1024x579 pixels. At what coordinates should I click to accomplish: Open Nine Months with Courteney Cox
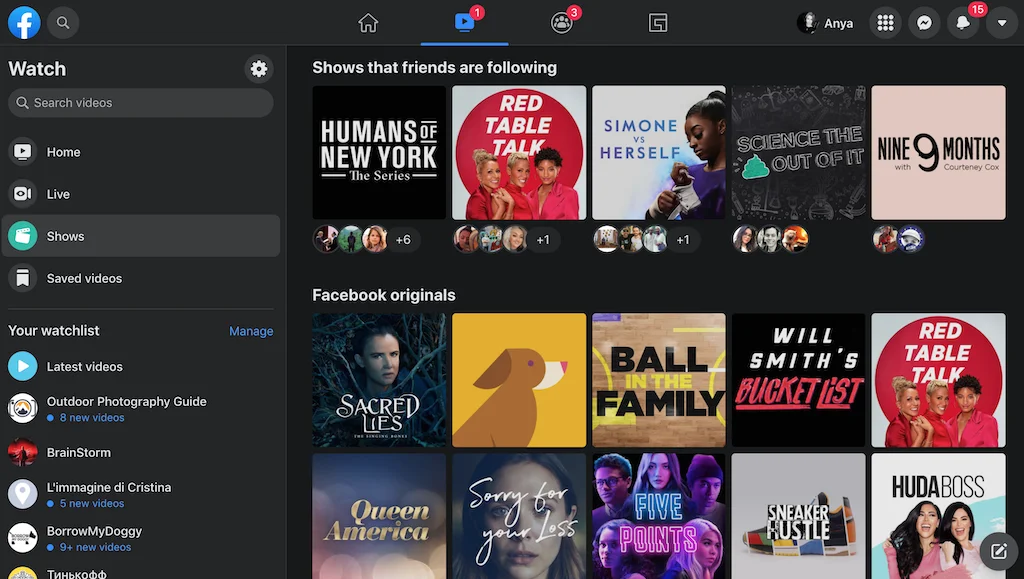pyautogui.click(x=938, y=153)
